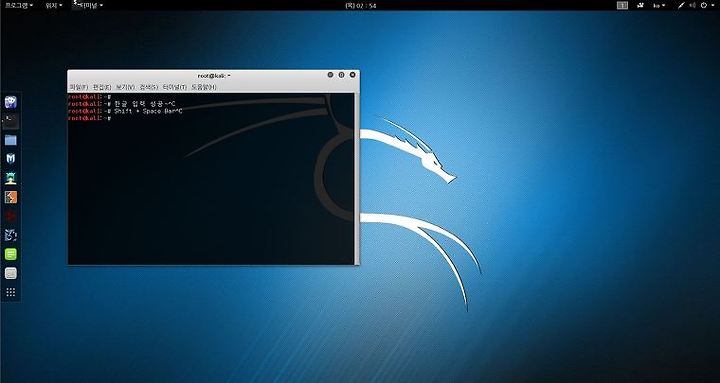This screenshot has width=720, height=383.
Task: Close the root@kali terminal window
Action: pos(352,75)
